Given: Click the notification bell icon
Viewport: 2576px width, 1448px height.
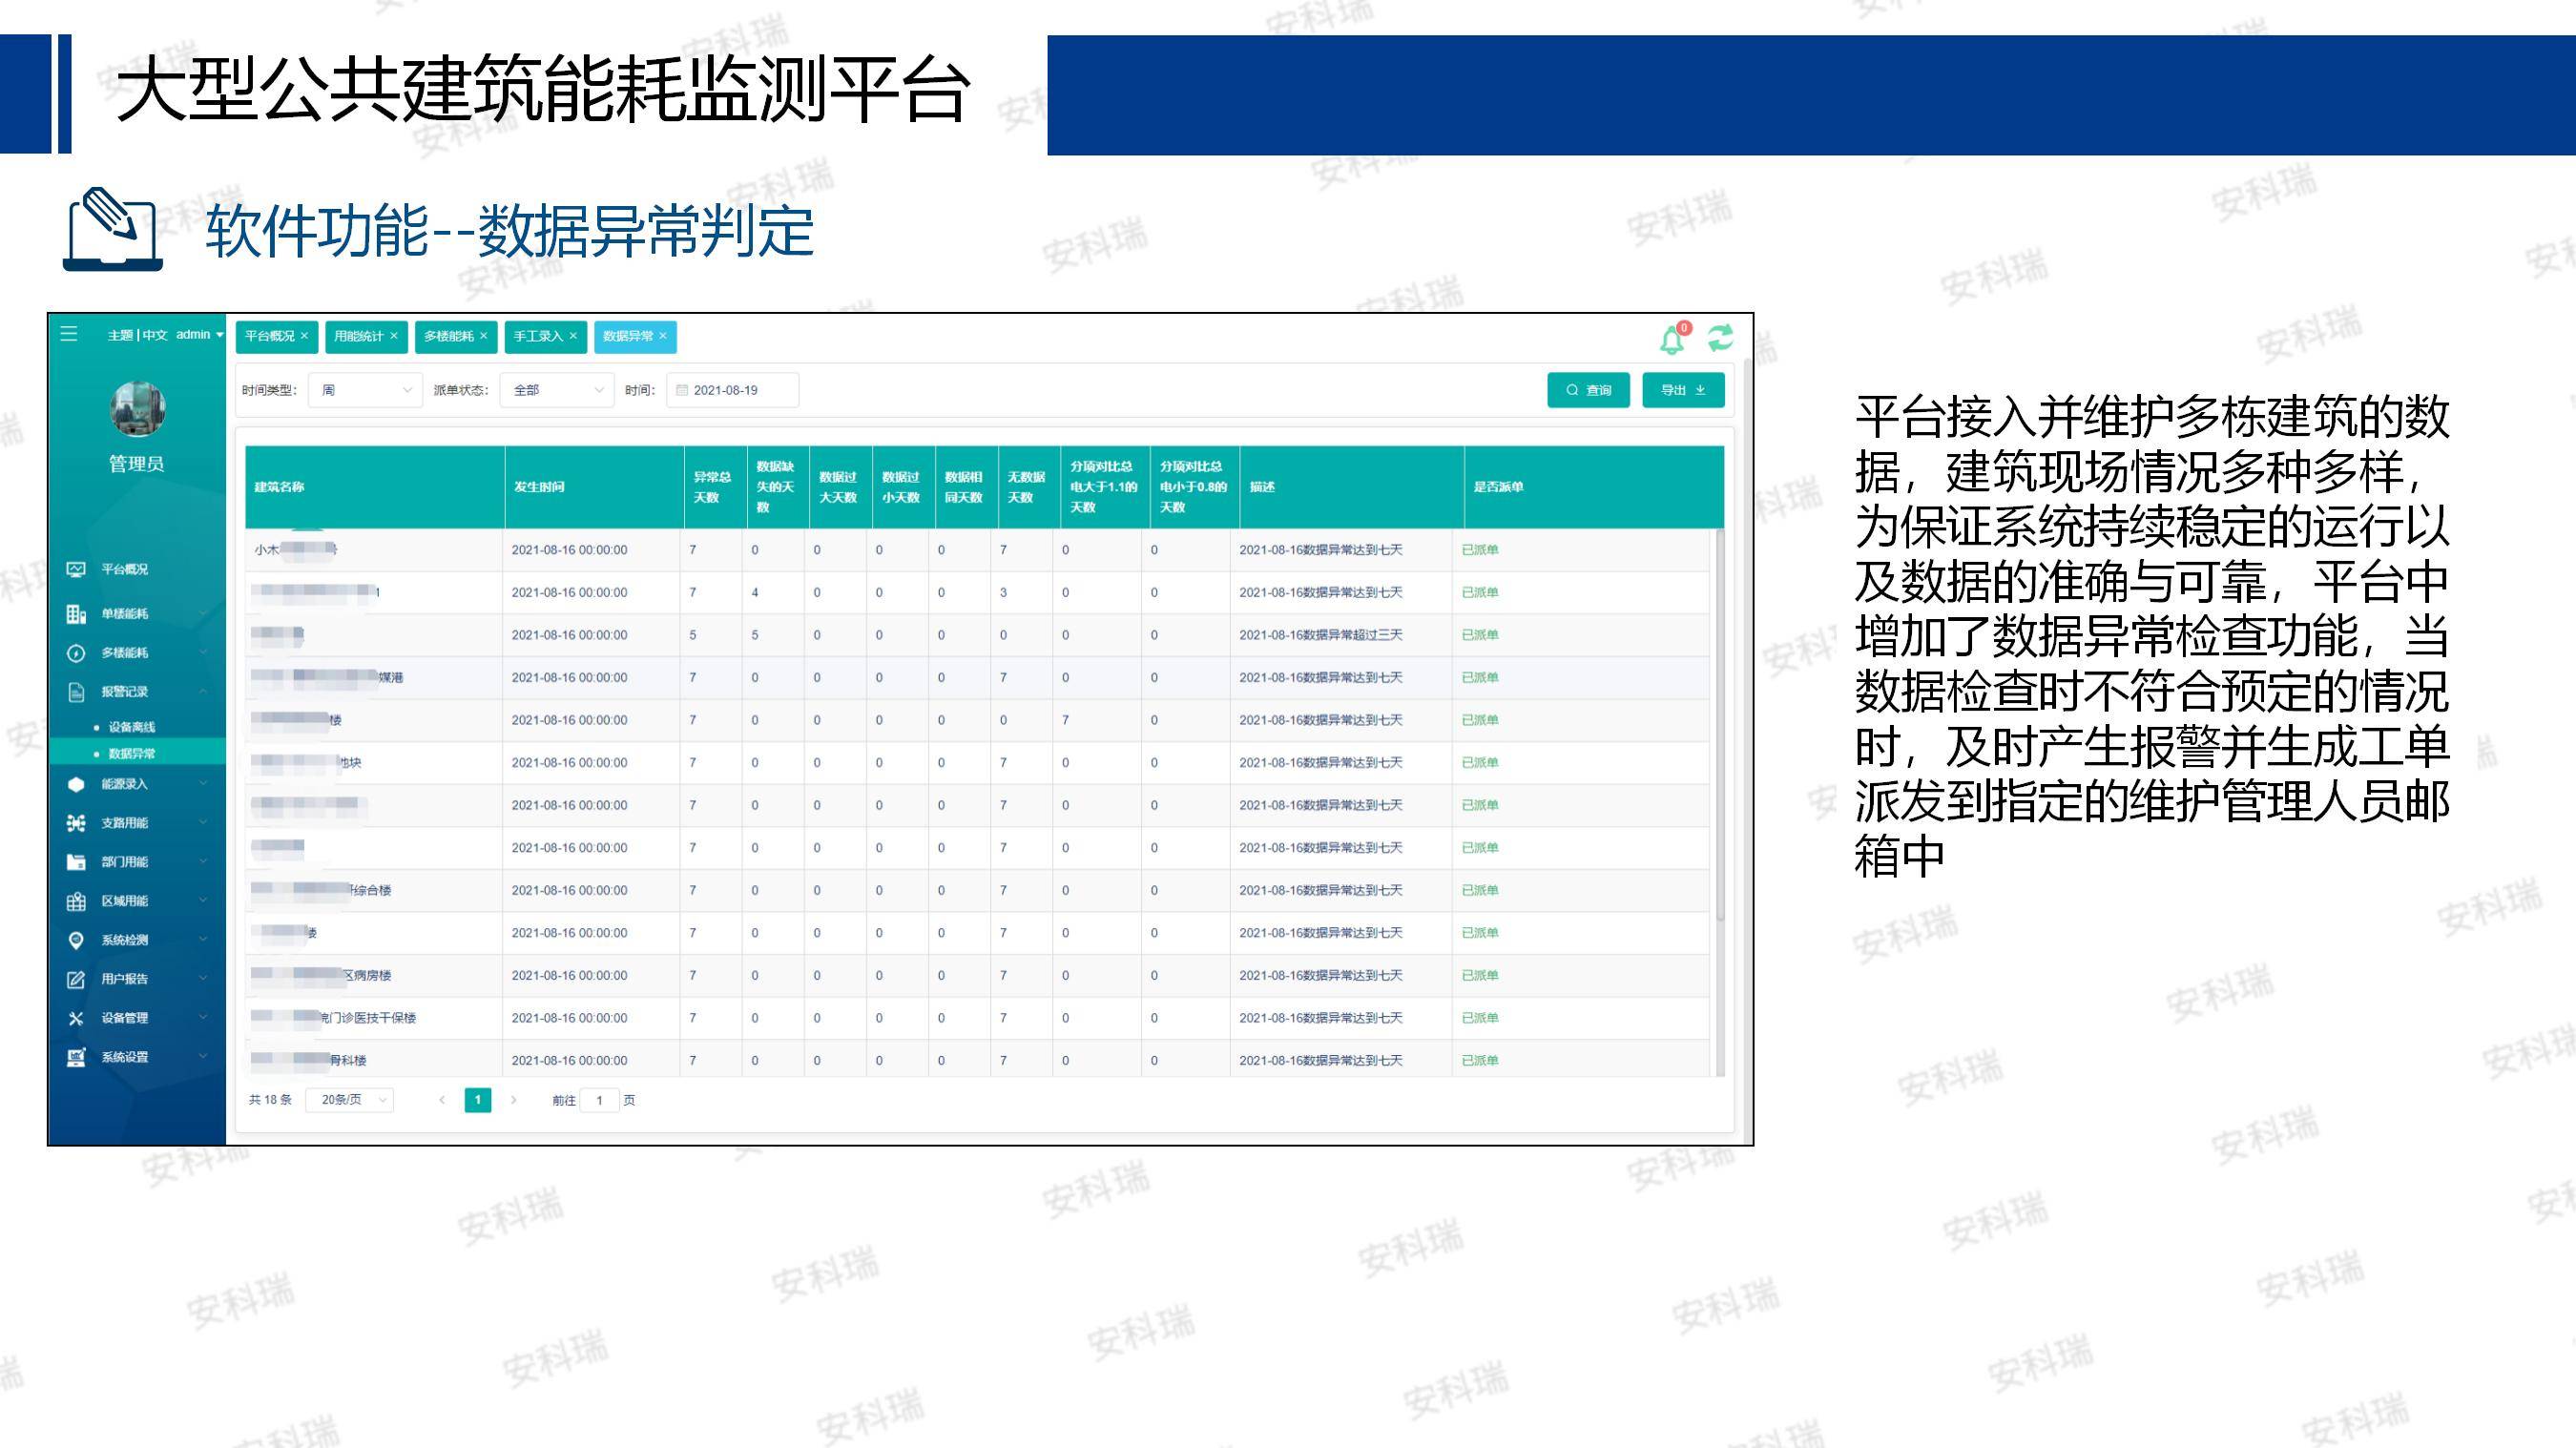Looking at the screenshot, I should pyautogui.click(x=1671, y=340).
